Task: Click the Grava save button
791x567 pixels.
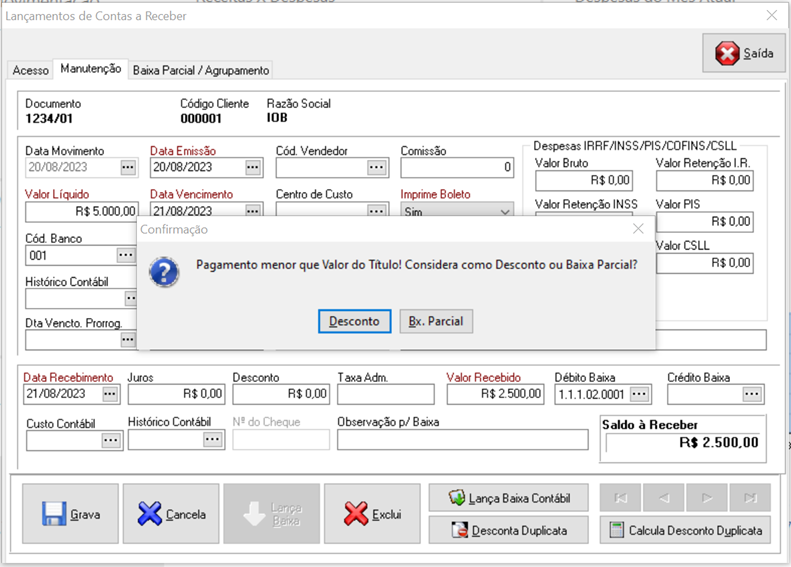Action: point(70,514)
